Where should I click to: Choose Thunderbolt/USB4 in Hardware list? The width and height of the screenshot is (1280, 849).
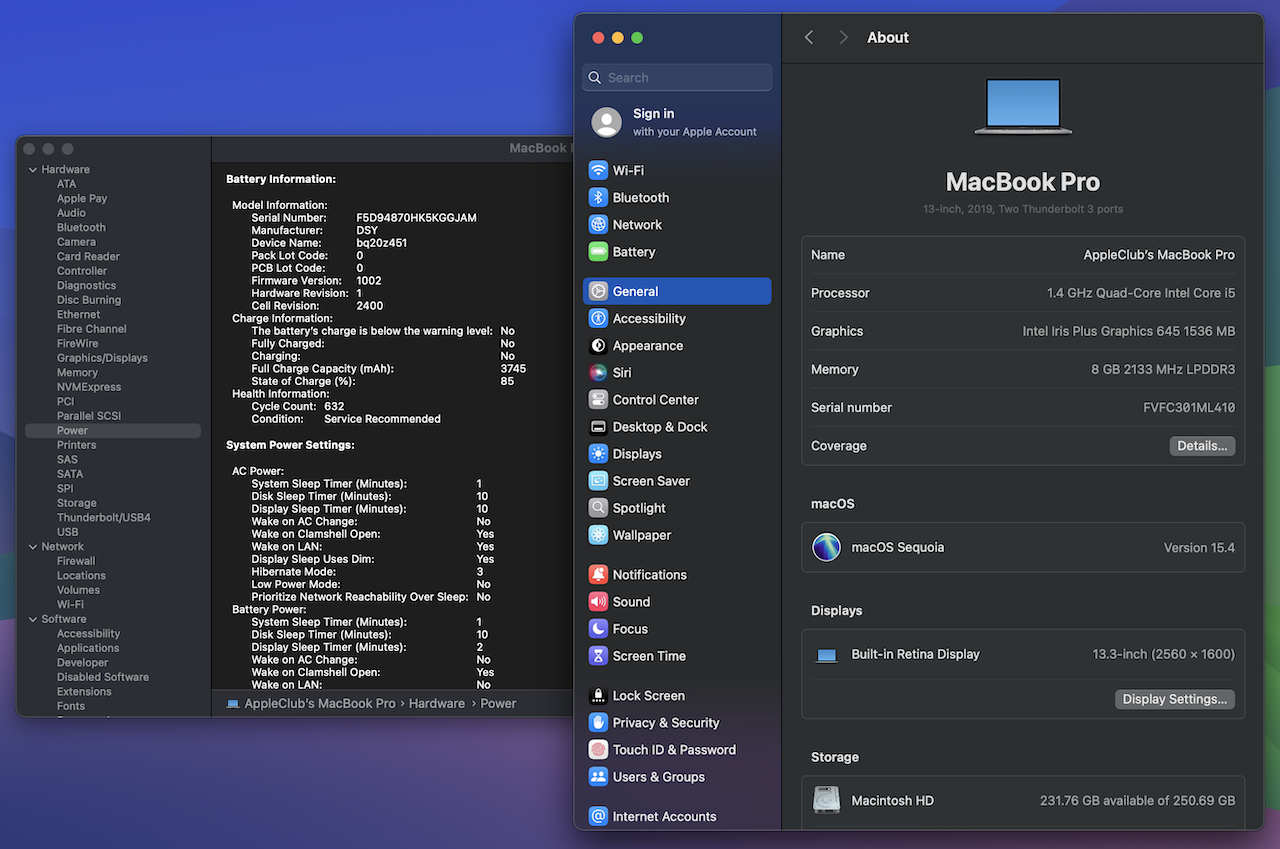[104, 517]
